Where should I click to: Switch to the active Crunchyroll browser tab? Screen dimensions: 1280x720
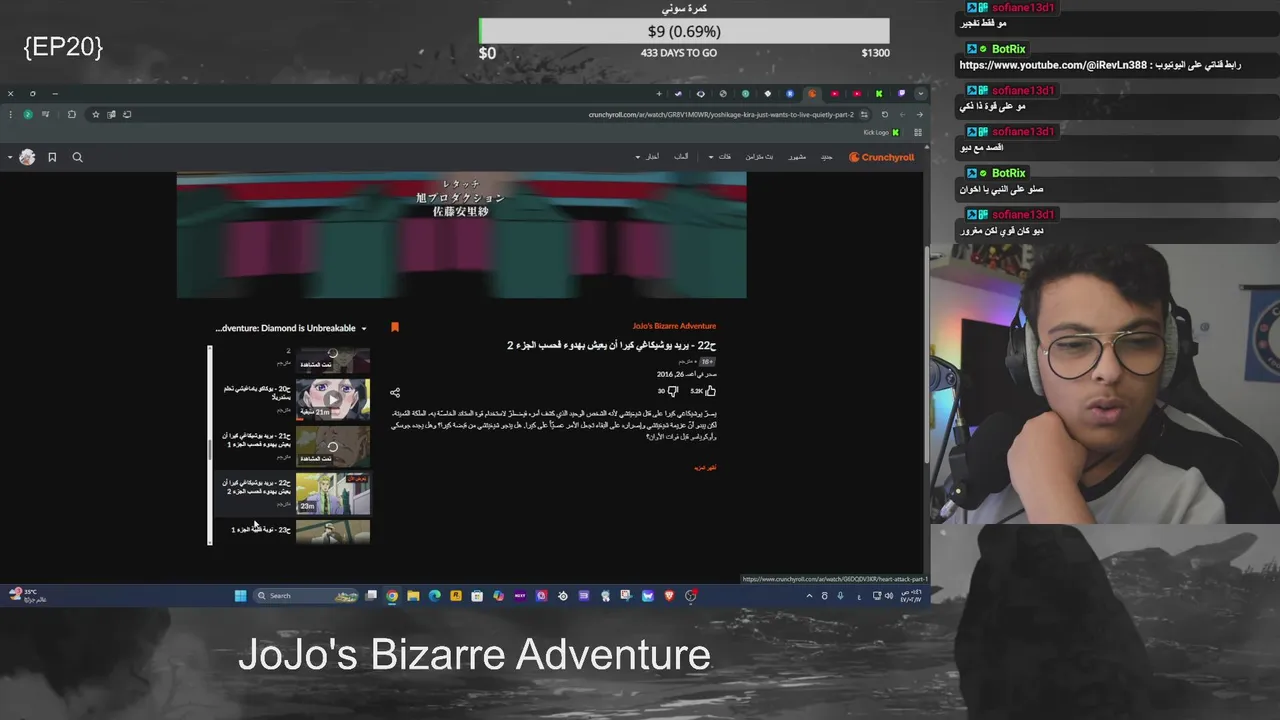pos(812,94)
